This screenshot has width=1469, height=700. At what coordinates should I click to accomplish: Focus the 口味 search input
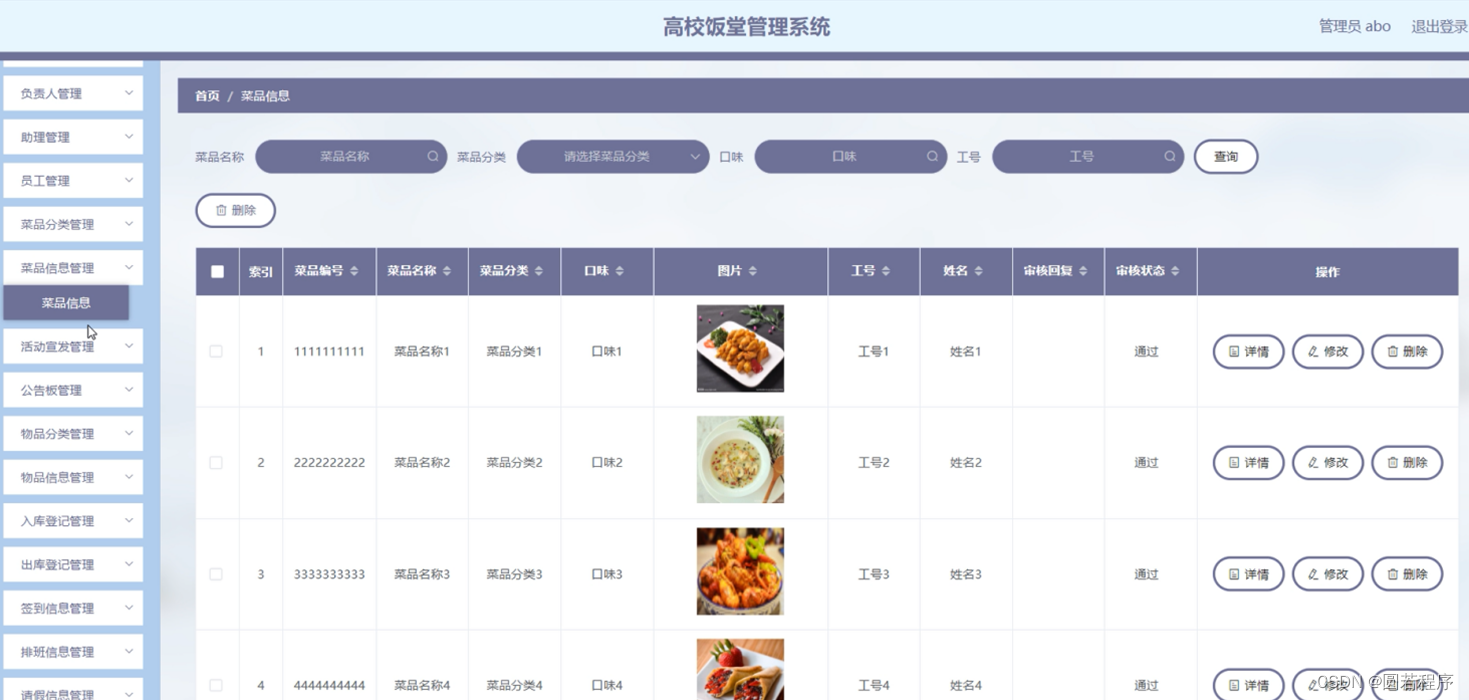click(850, 156)
